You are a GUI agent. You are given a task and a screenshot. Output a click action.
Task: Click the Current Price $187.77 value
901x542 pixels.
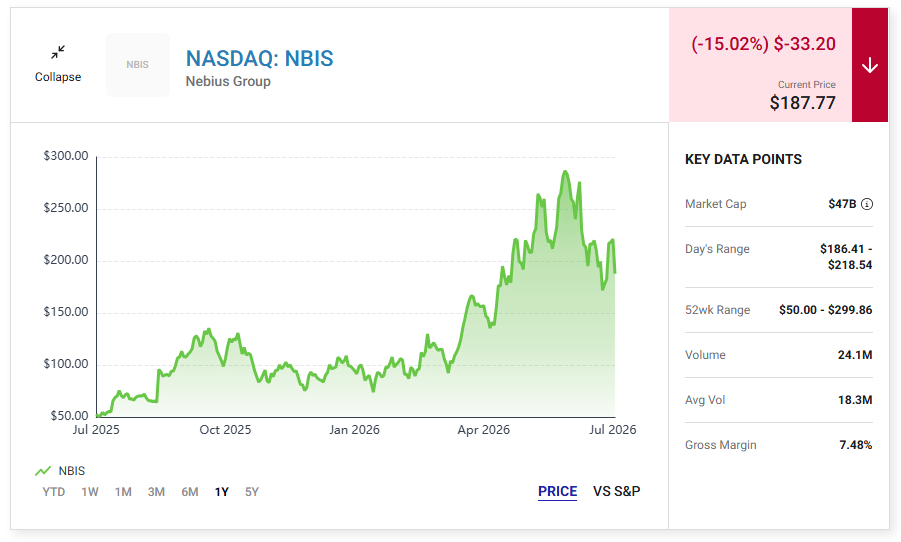pos(803,103)
